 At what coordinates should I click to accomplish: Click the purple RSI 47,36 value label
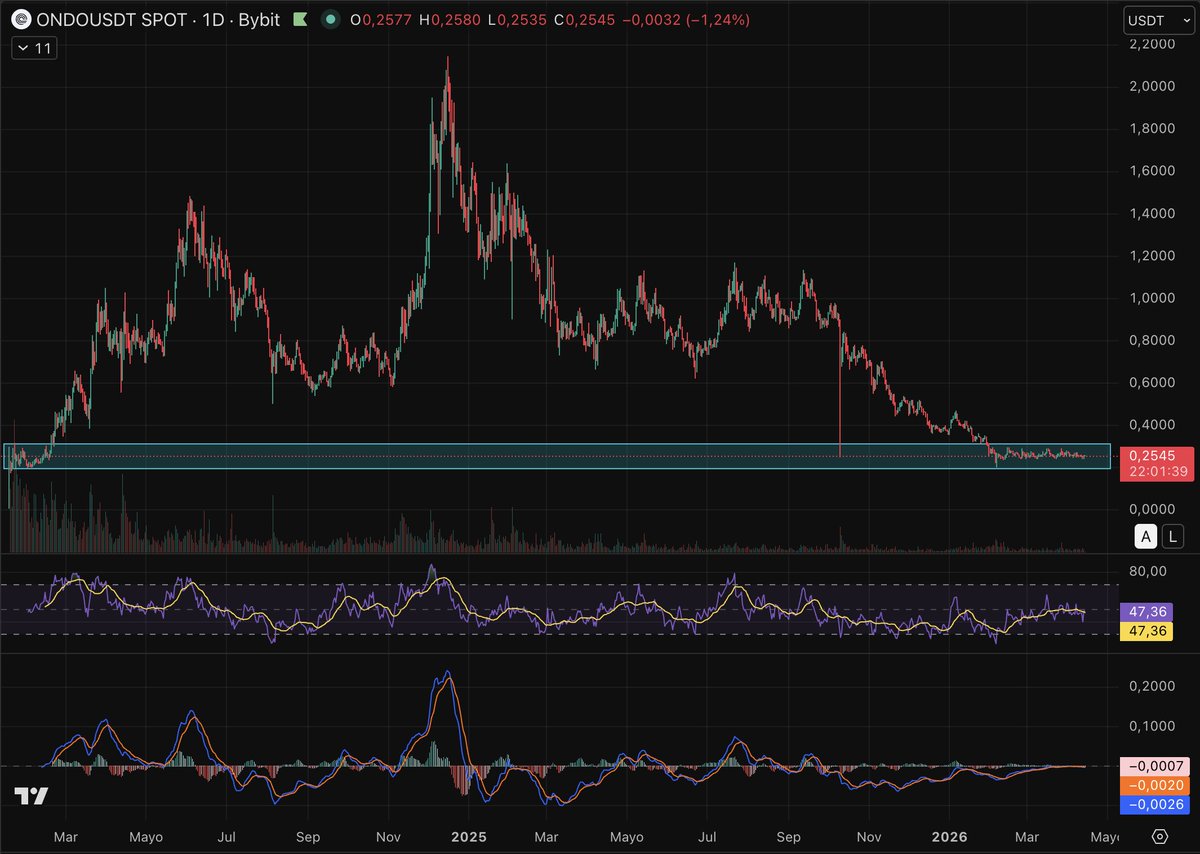point(1152,611)
